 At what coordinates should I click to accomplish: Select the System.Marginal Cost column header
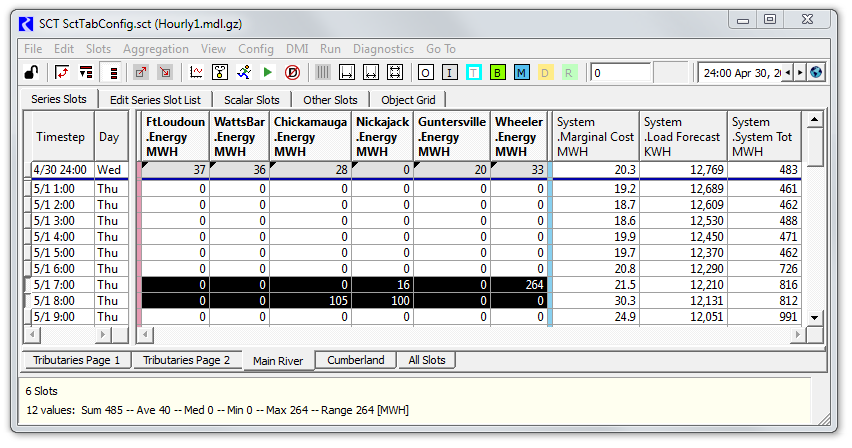[596, 136]
